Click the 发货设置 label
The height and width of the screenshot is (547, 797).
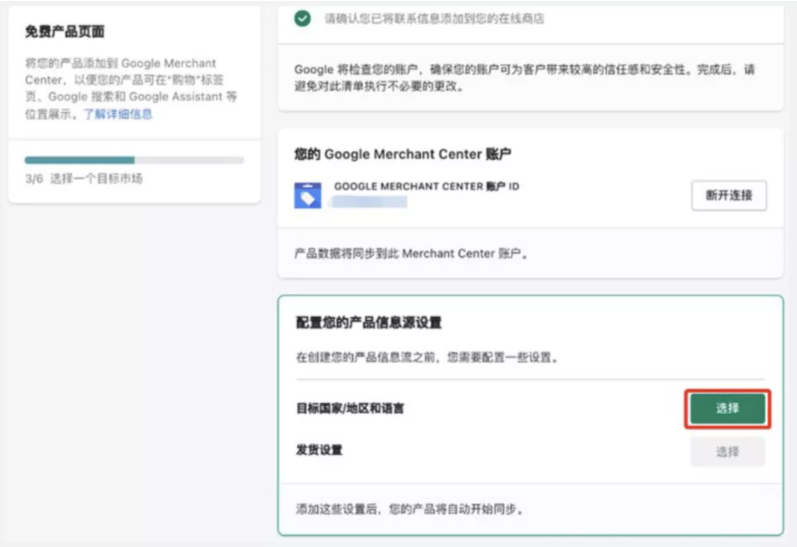pos(319,450)
